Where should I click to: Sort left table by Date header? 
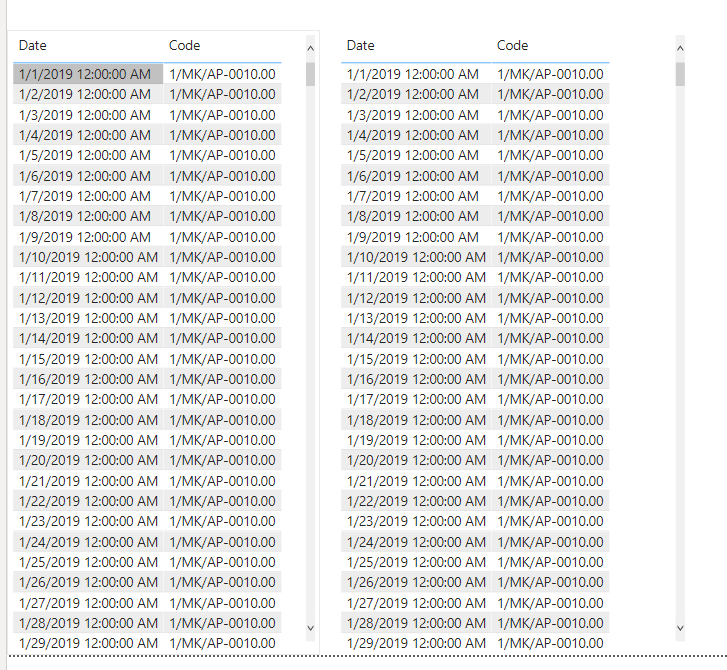[32, 45]
